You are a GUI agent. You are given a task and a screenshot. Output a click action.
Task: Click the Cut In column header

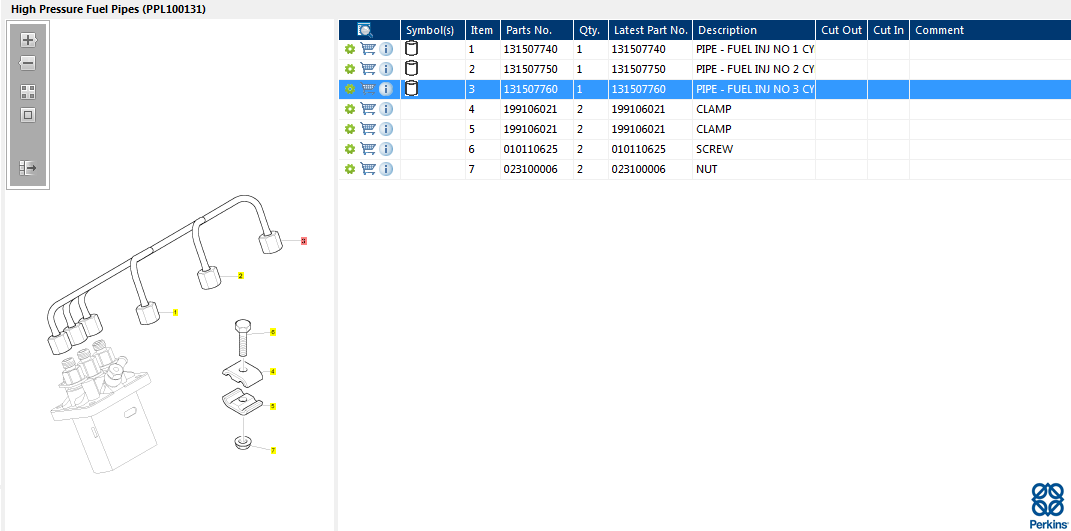[x=889, y=30]
